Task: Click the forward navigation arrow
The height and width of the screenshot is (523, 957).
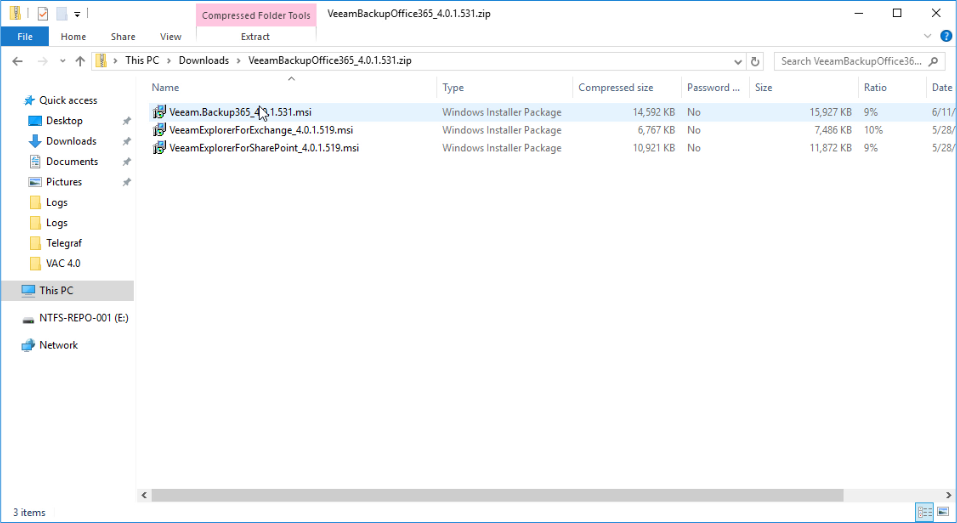Action: [x=42, y=61]
